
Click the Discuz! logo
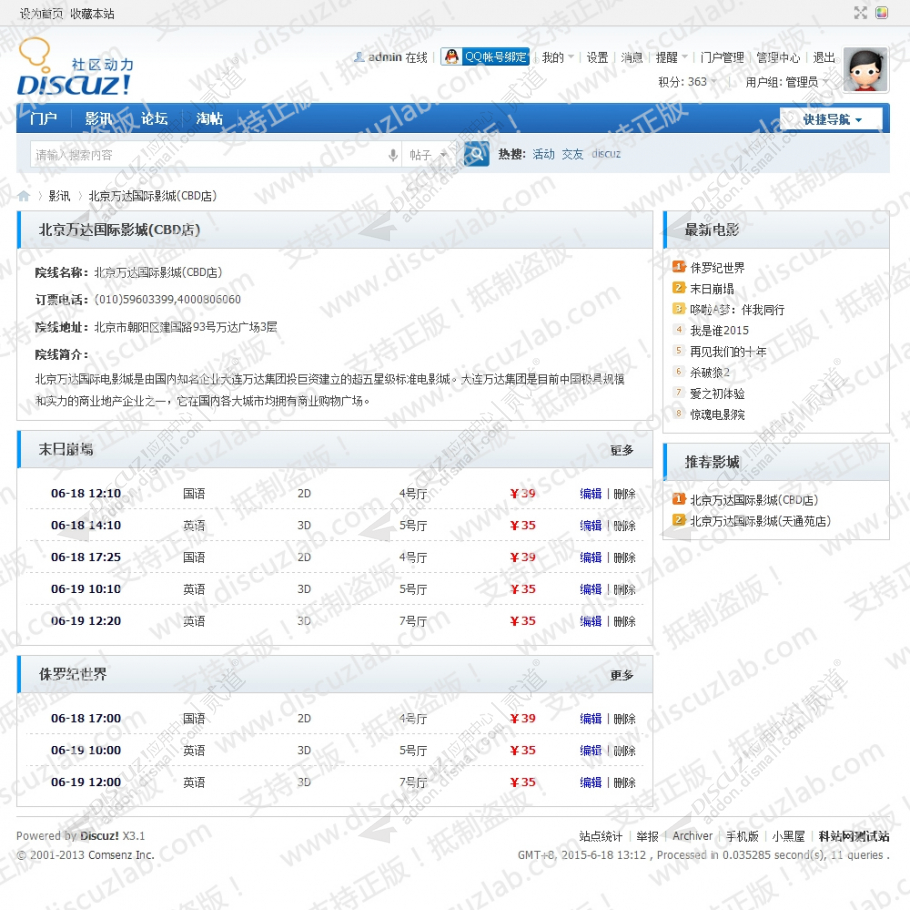click(x=74, y=68)
